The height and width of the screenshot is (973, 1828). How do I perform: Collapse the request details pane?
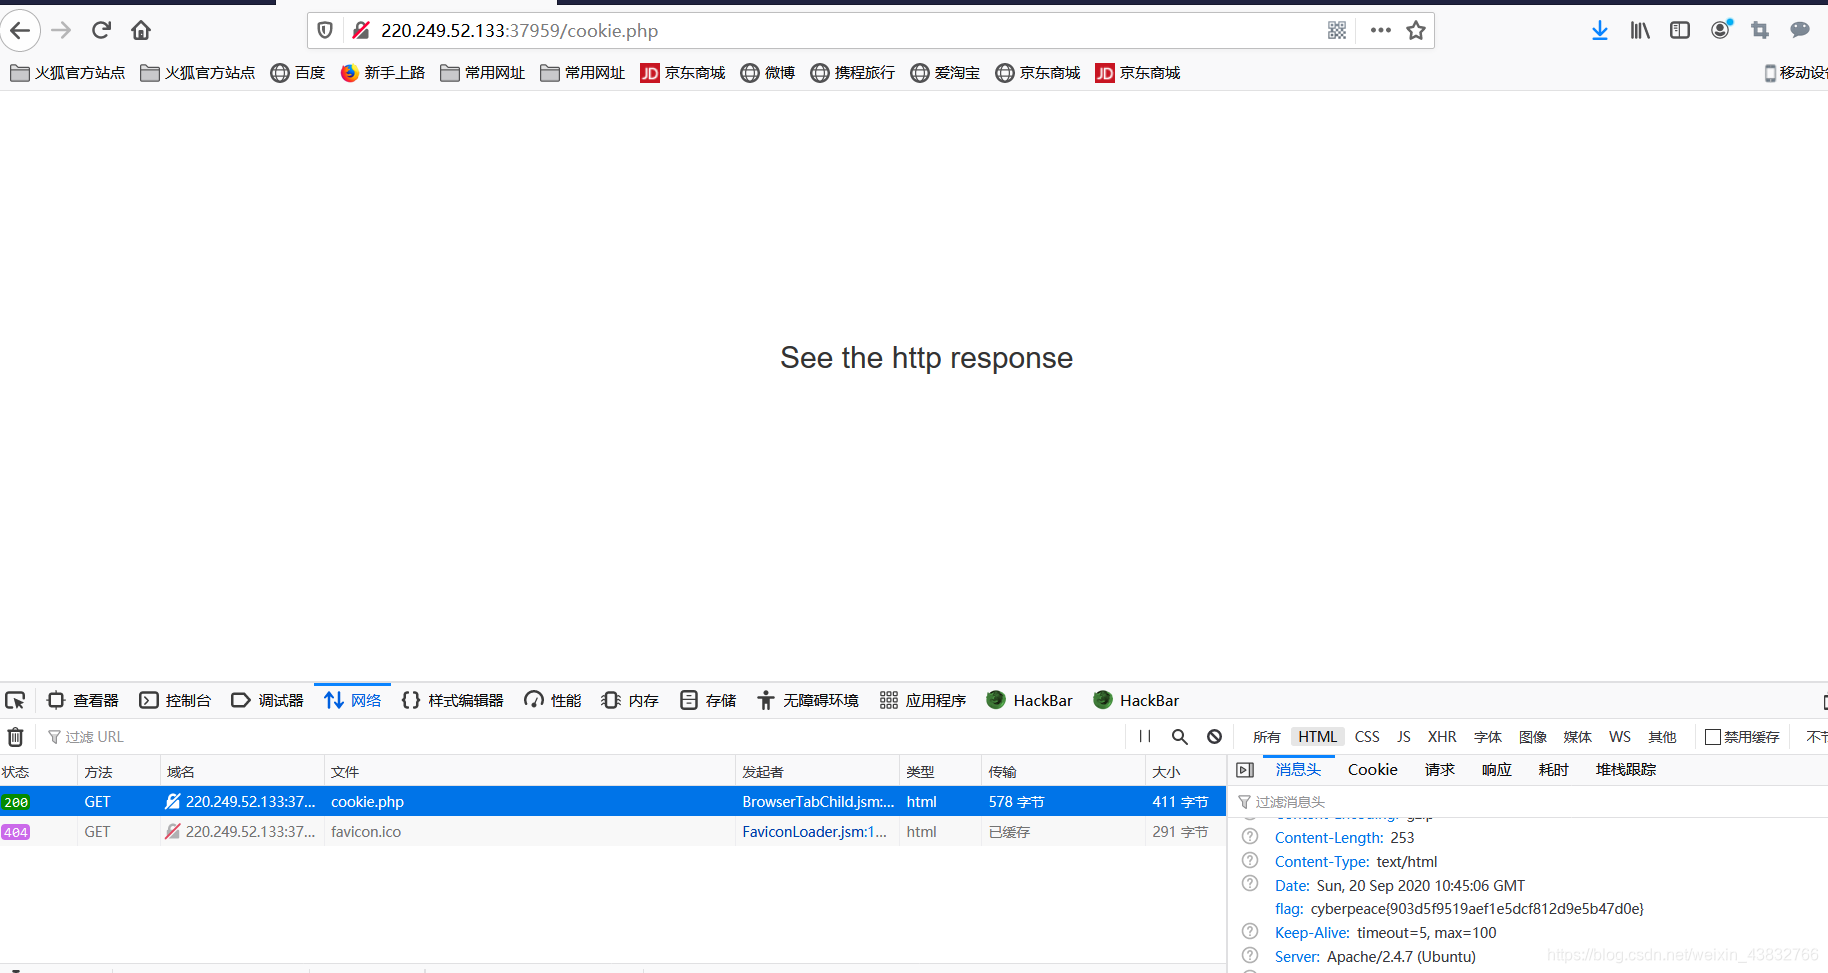[x=1245, y=770]
